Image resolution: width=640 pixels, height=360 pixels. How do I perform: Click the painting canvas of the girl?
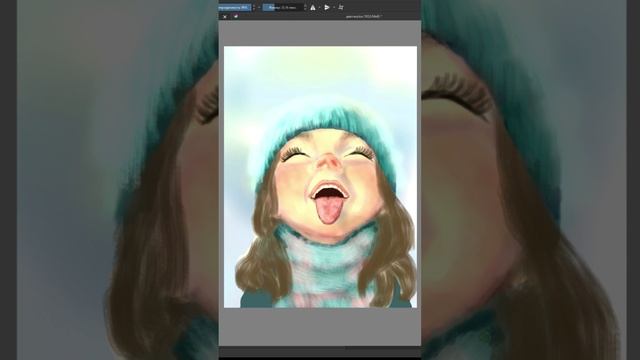pyautogui.click(x=320, y=177)
